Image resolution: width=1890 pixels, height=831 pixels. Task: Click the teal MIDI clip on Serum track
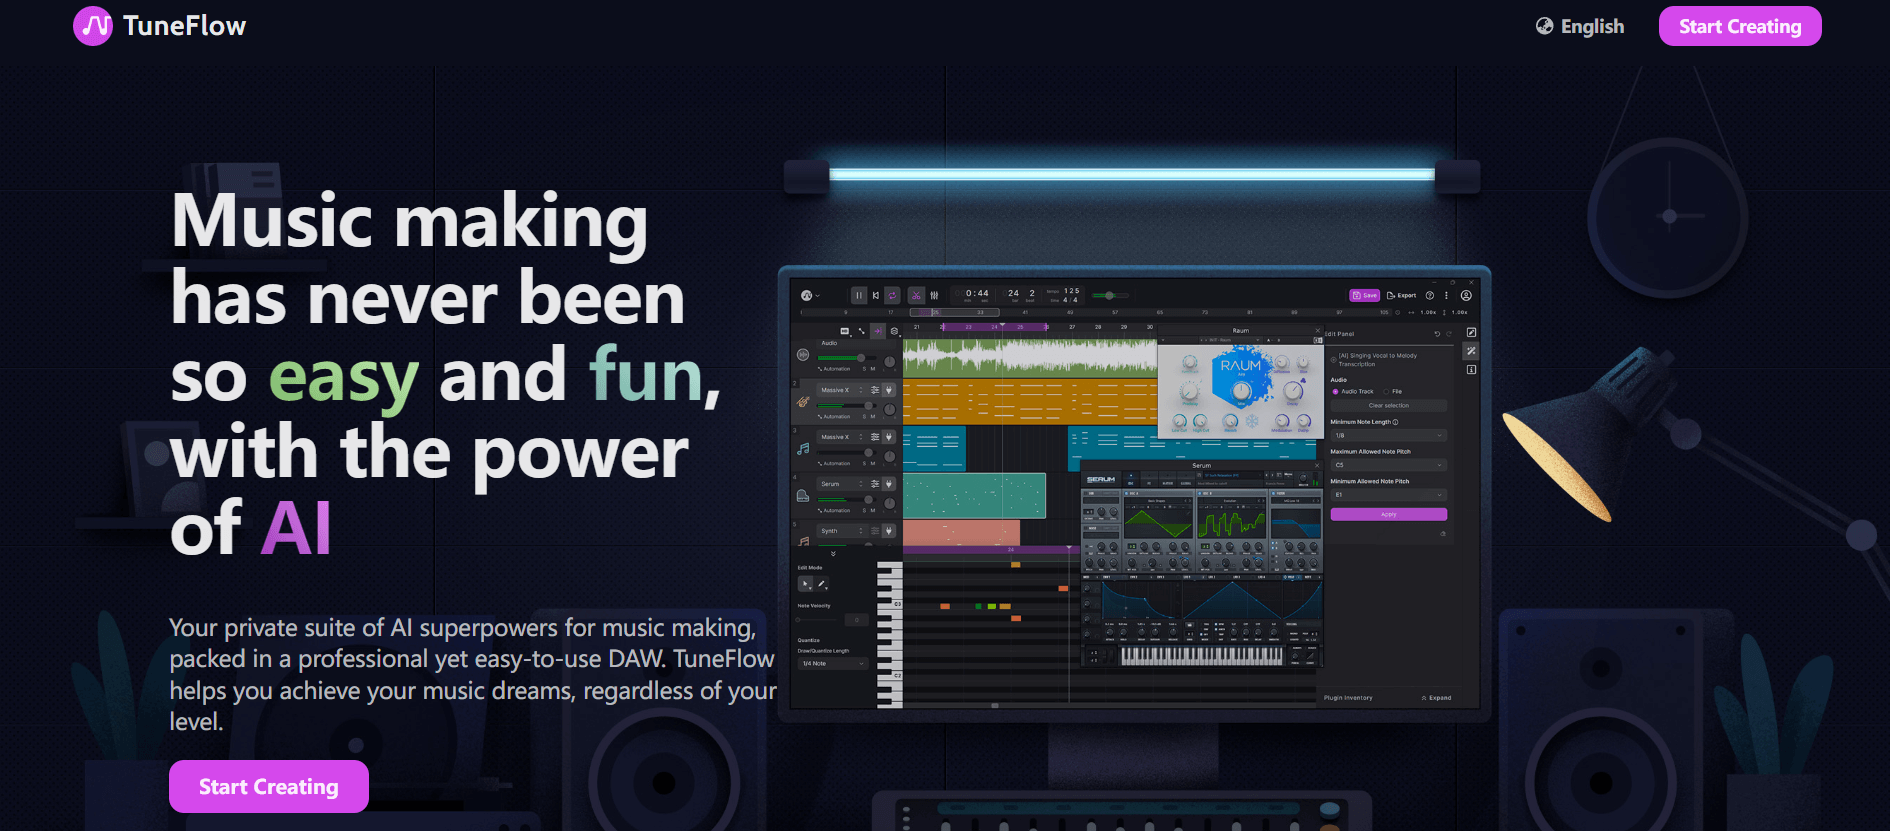click(974, 496)
